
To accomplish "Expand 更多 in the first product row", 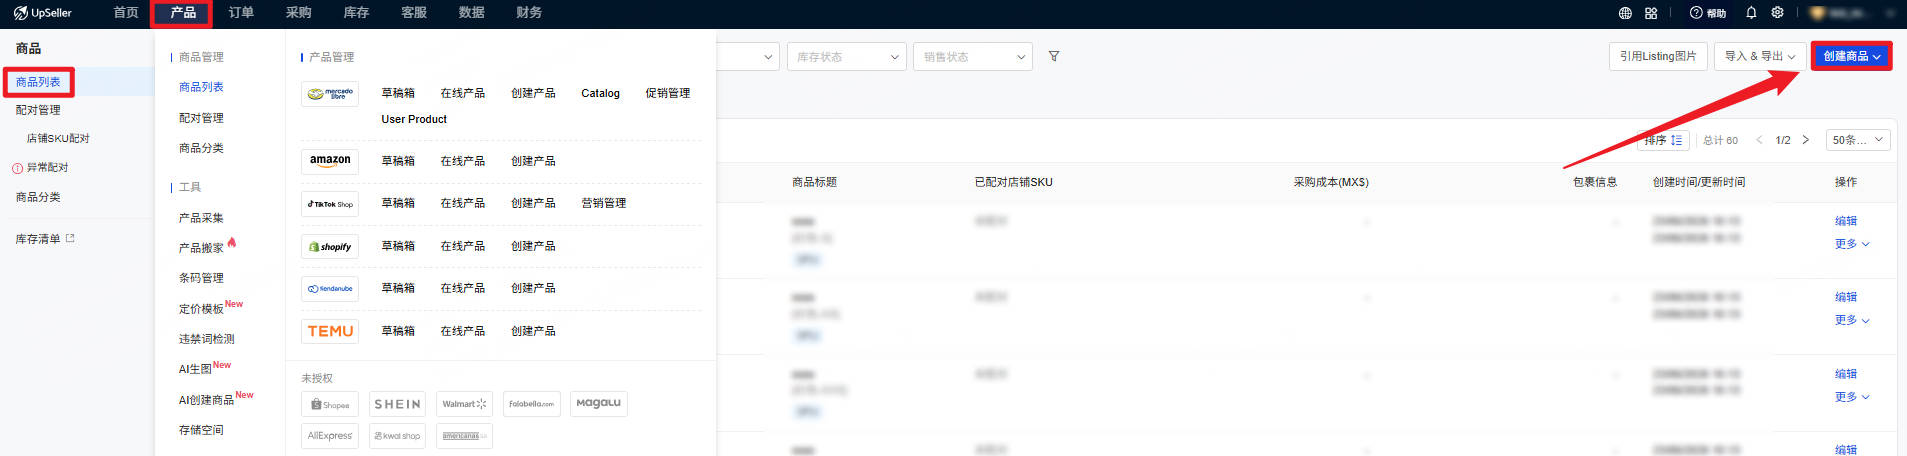I will click(1852, 244).
